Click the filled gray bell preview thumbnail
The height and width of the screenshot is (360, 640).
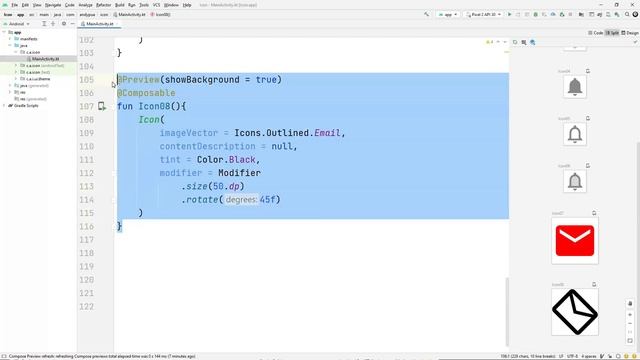click(575, 87)
